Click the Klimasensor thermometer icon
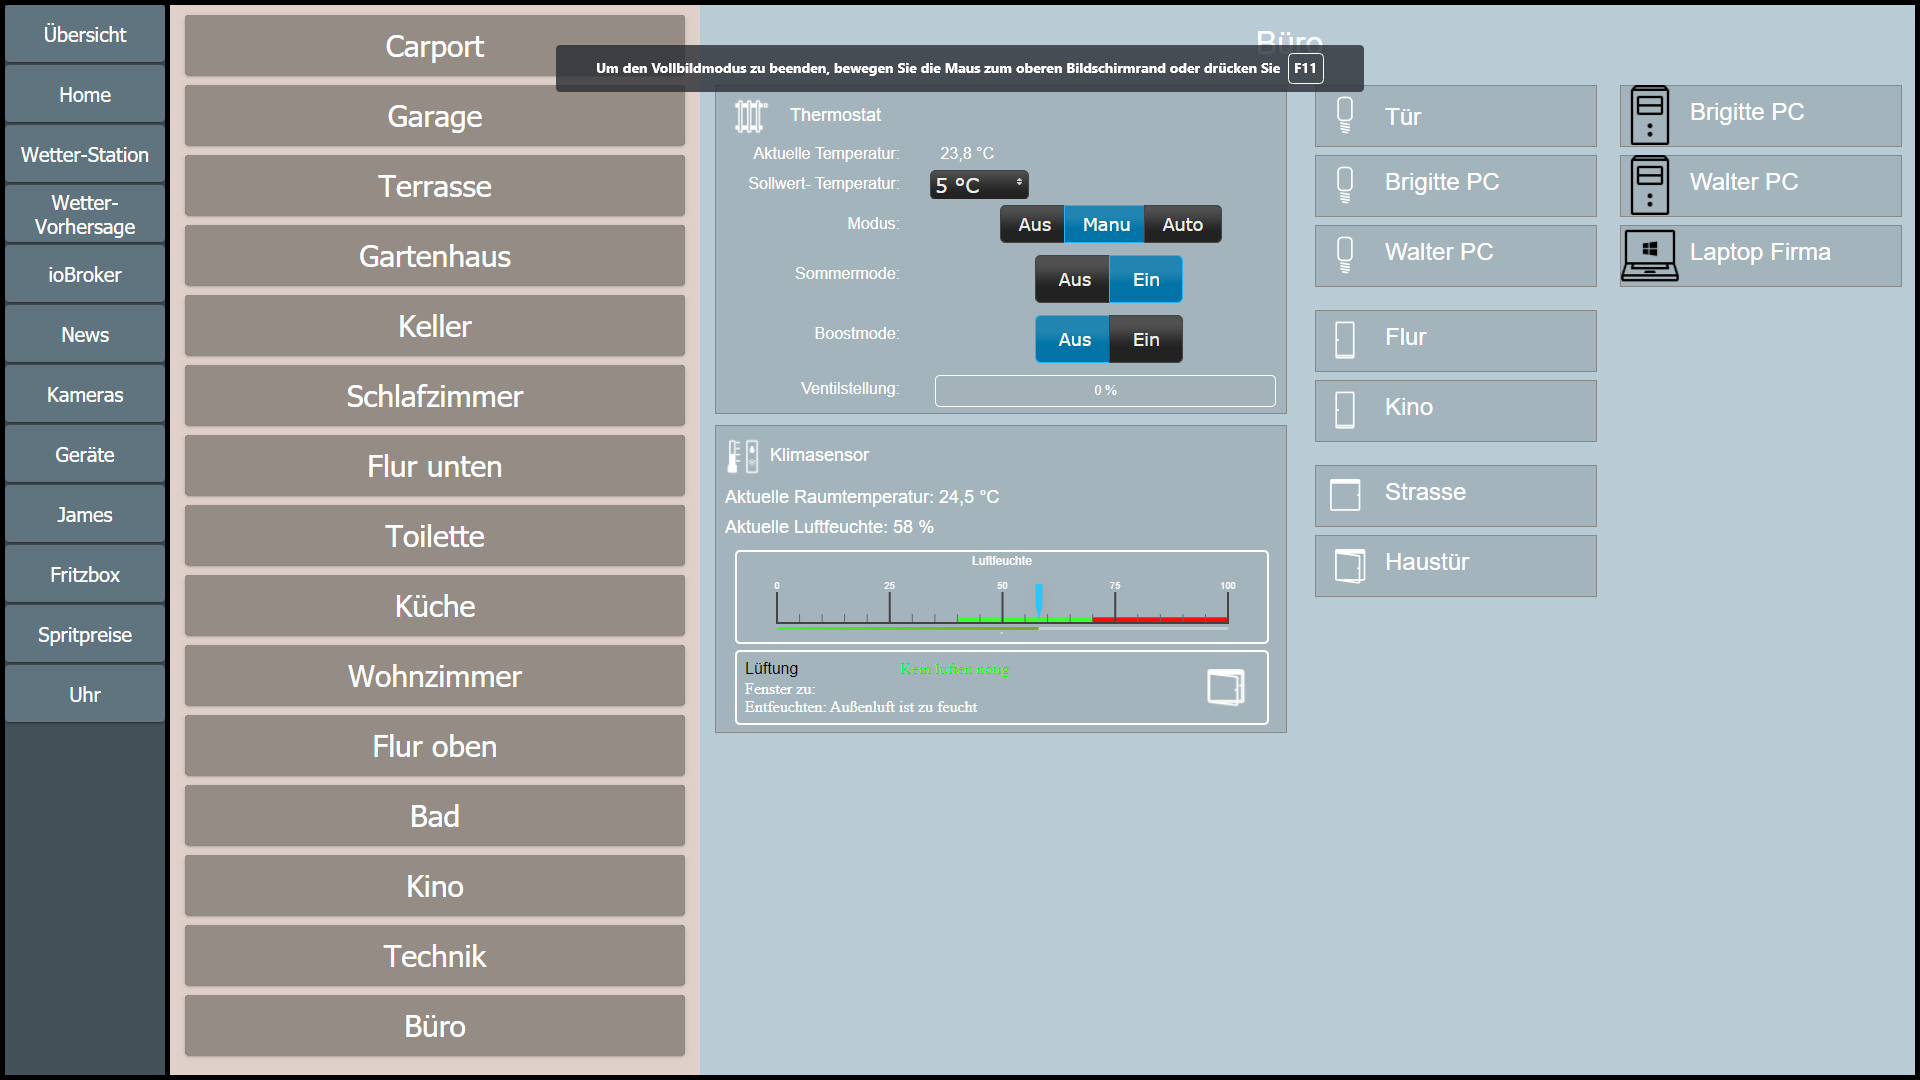The height and width of the screenshot is (1080, 1920). click(x=742, y=456)
